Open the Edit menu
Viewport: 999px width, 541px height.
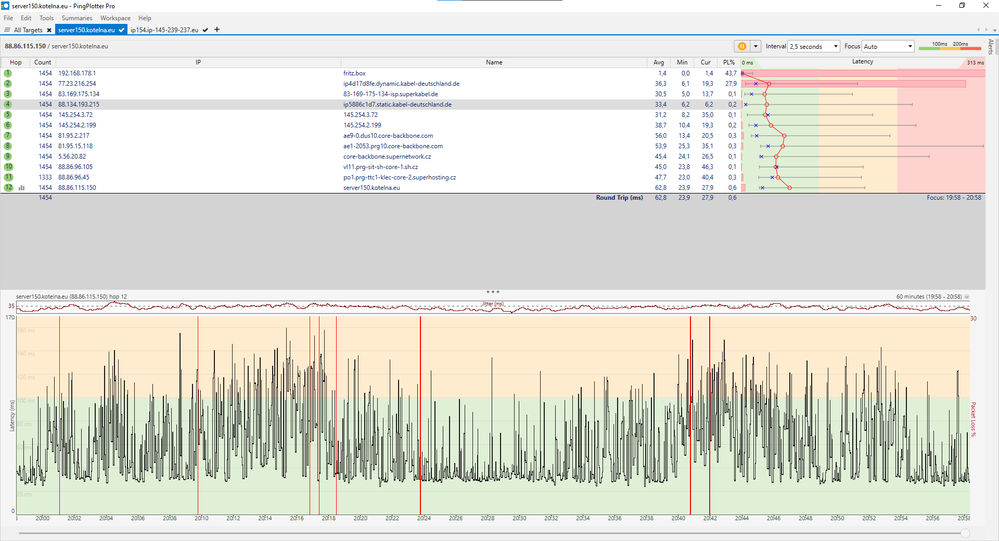coord(26,18)
